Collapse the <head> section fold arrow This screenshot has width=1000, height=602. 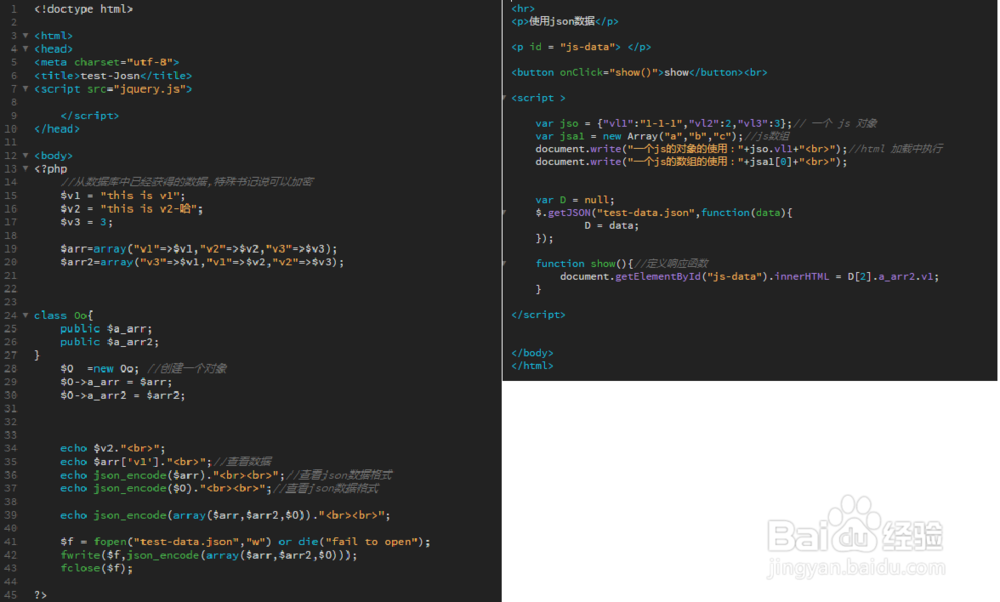pos(24,48)
